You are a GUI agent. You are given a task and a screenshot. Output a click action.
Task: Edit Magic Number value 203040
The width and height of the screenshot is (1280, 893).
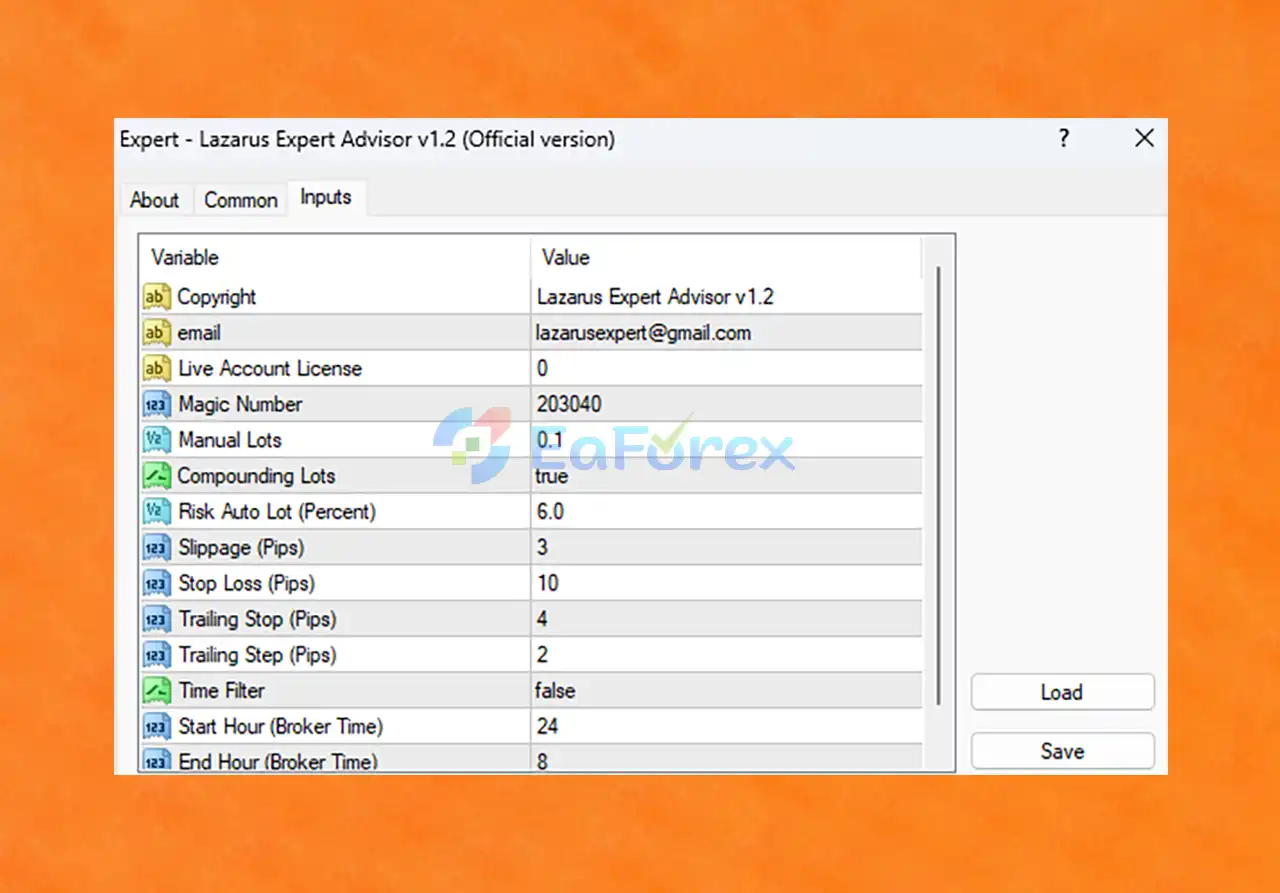click(726, 405)
